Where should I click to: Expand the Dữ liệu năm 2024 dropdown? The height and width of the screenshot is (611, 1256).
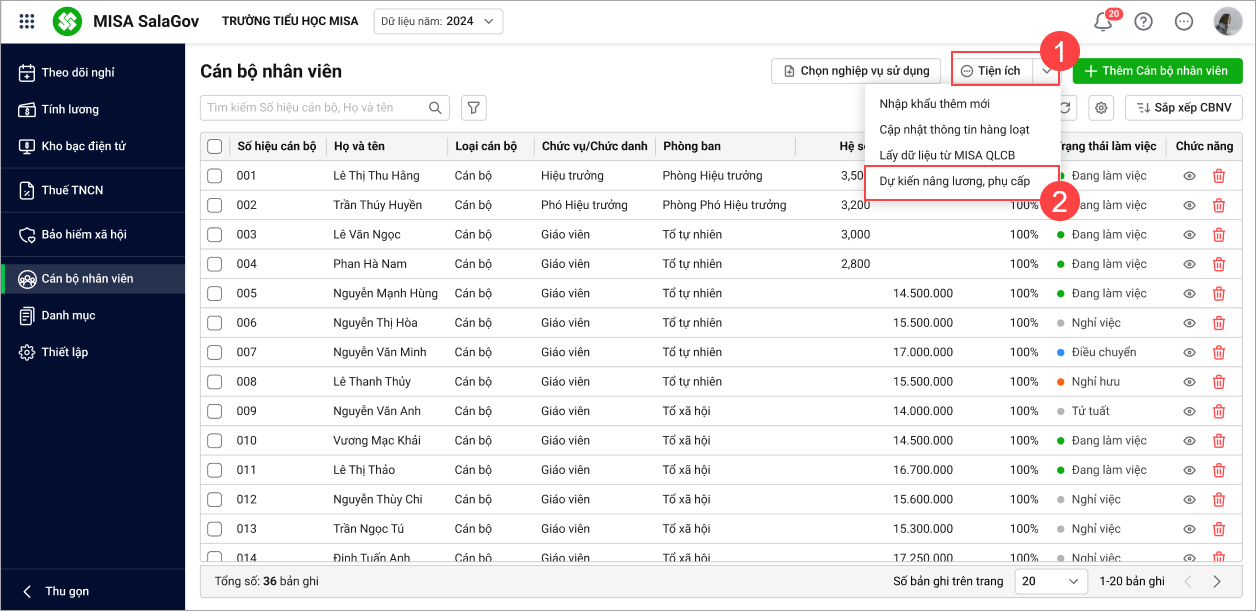point(438,21)
